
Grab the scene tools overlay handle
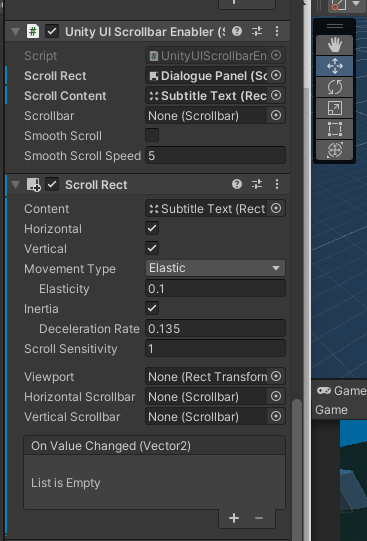[x=335, y=27]
